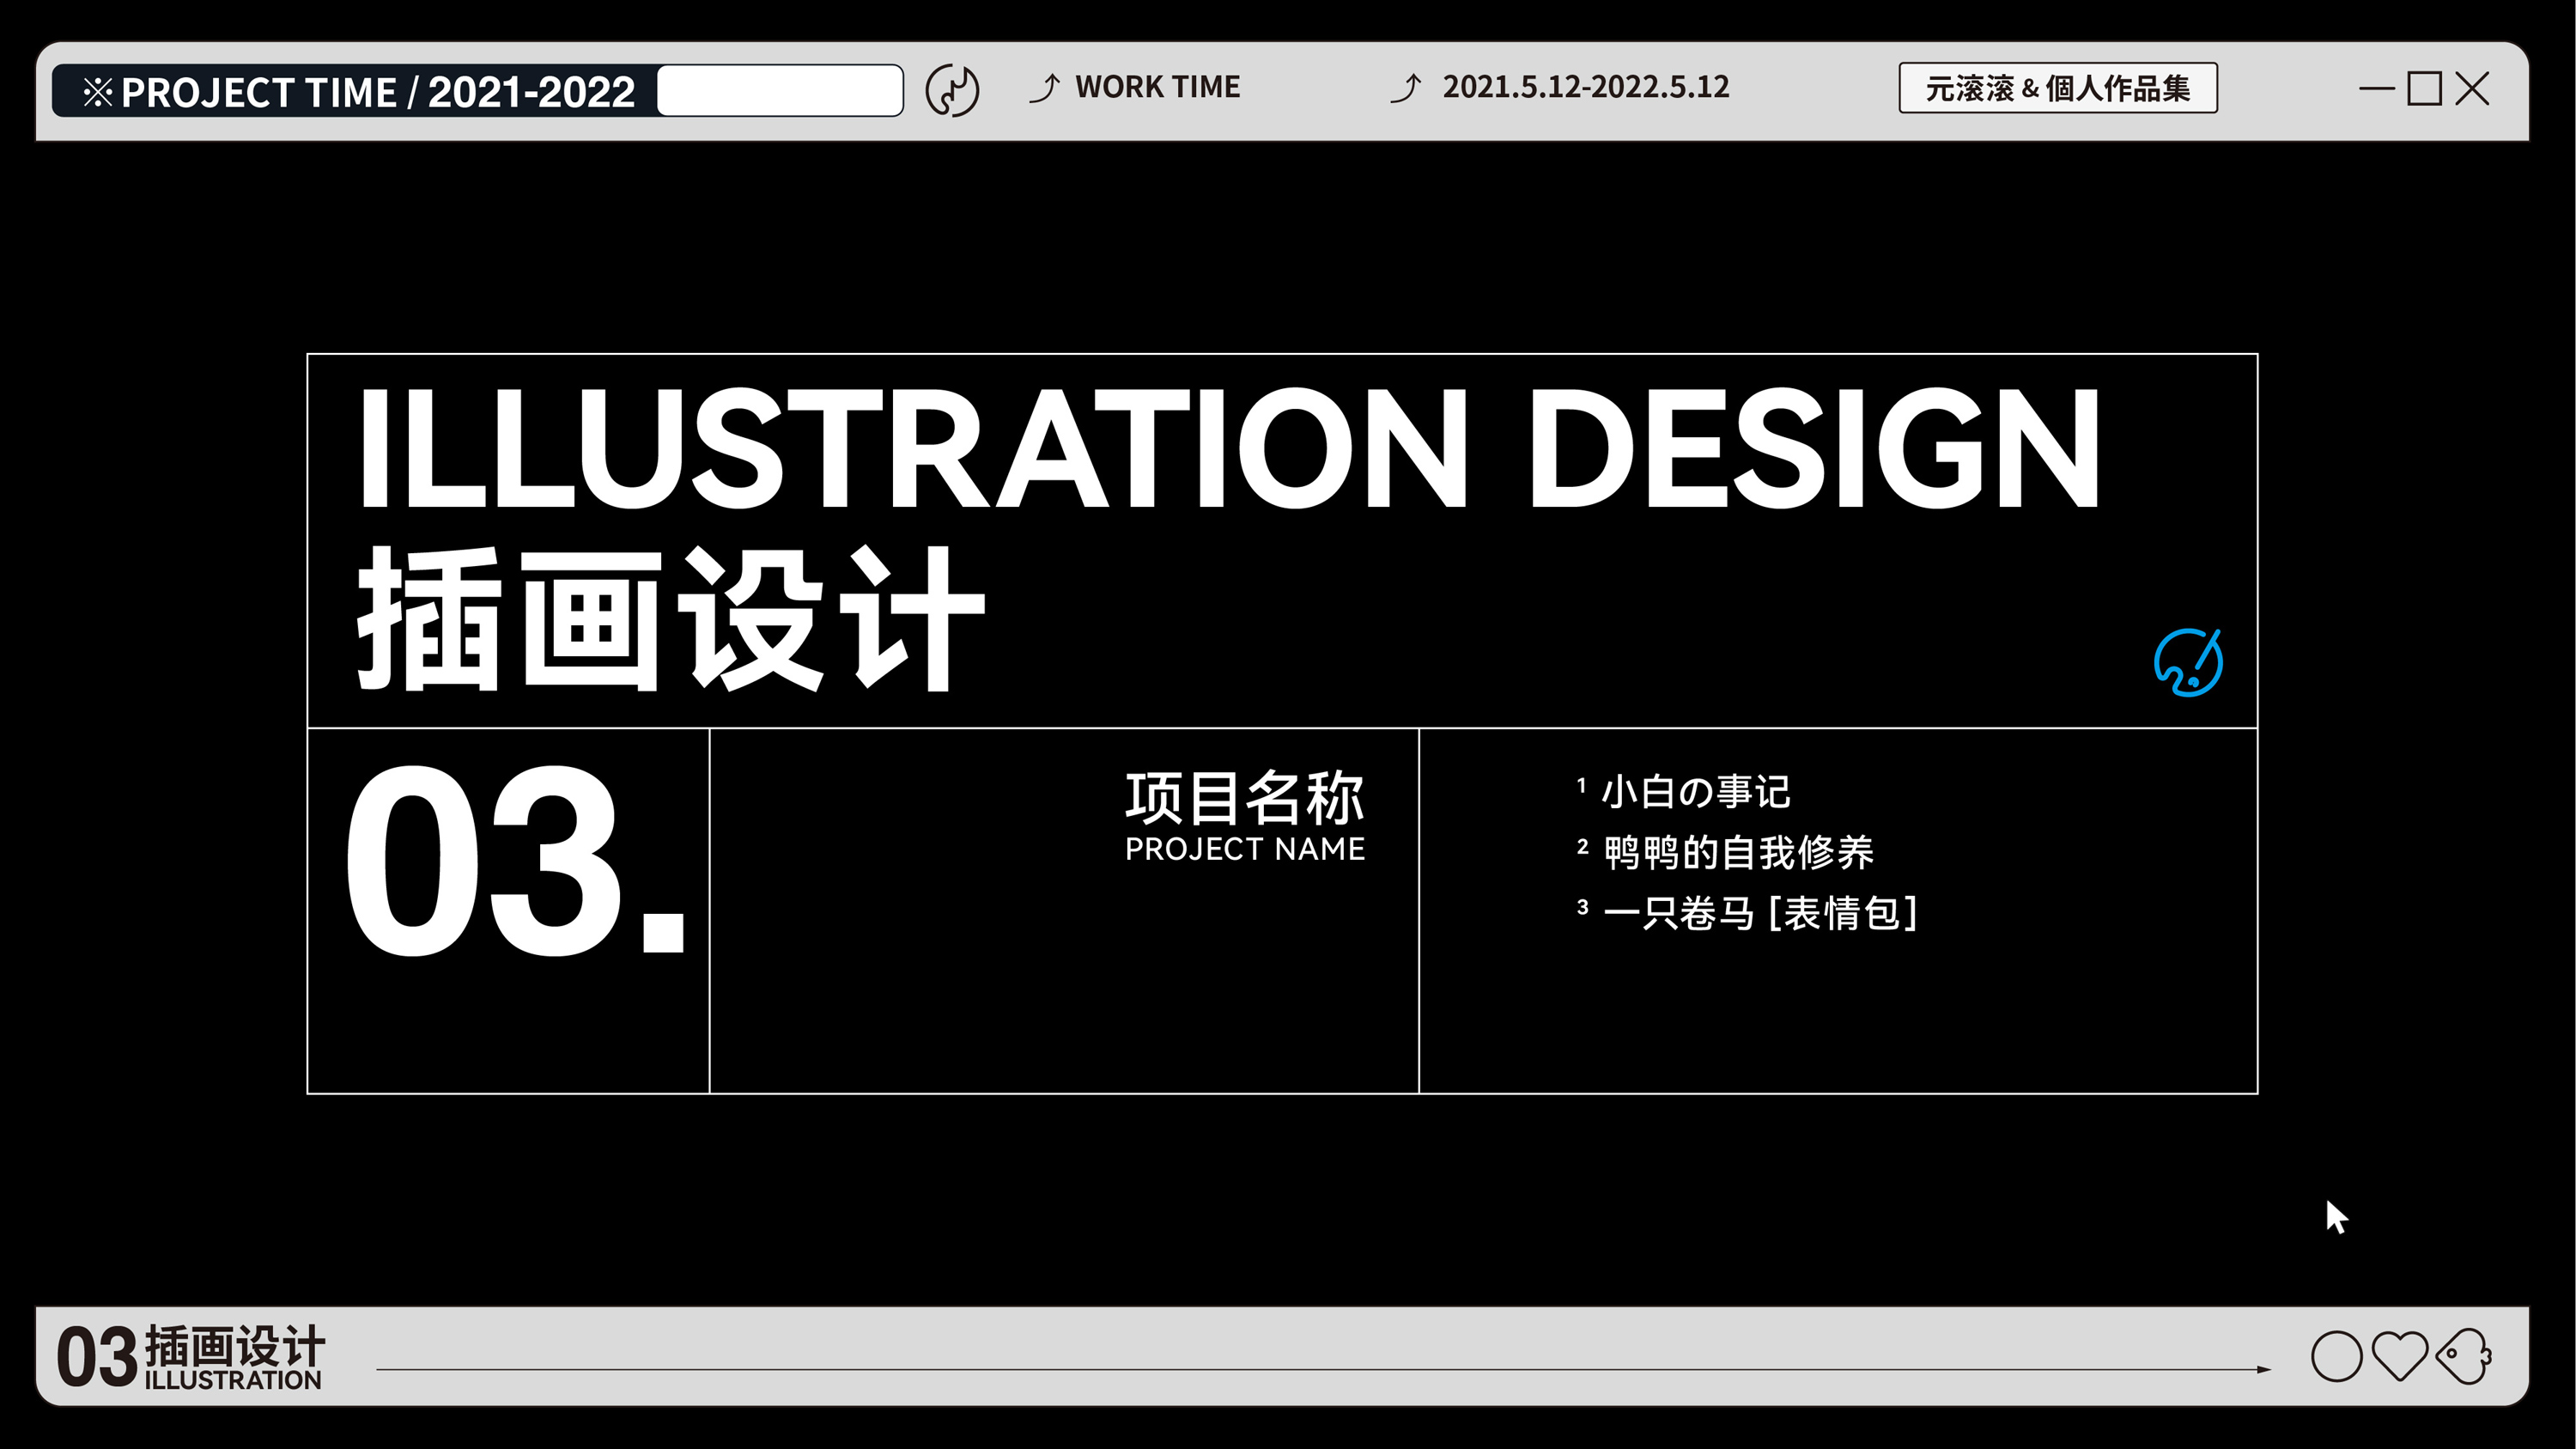Click the minimize dash icon in top bar

pyautogui.click(x=2377, y=89)
